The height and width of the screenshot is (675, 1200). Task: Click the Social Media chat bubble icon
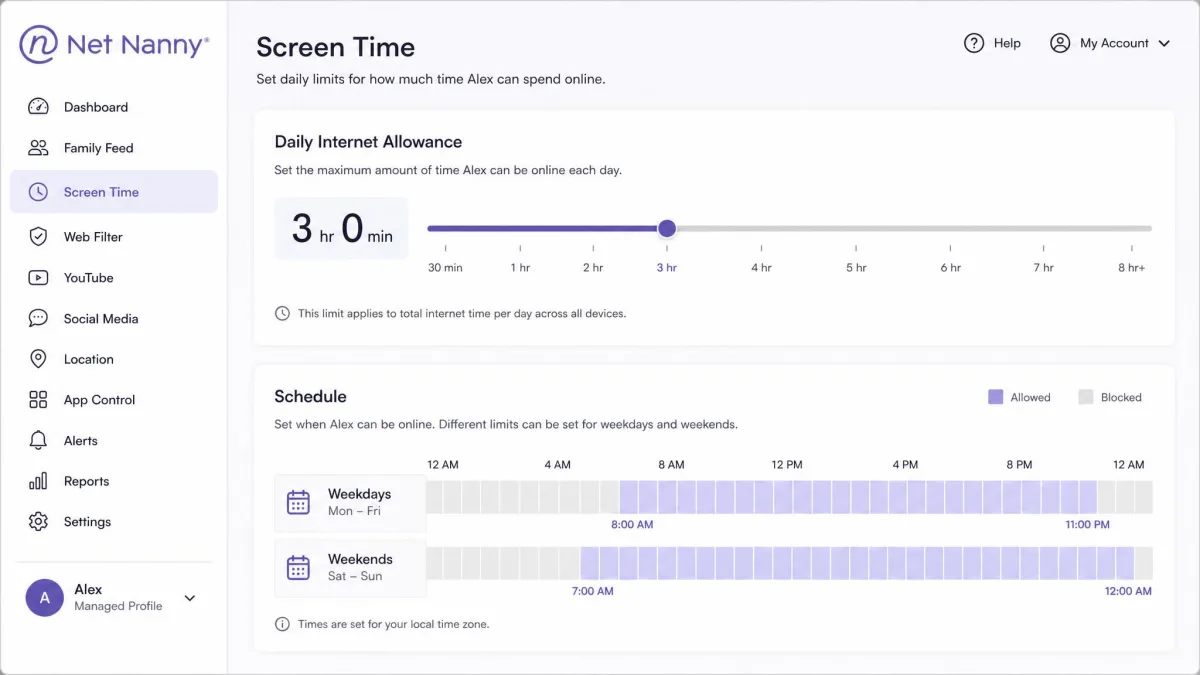[38, 319]
